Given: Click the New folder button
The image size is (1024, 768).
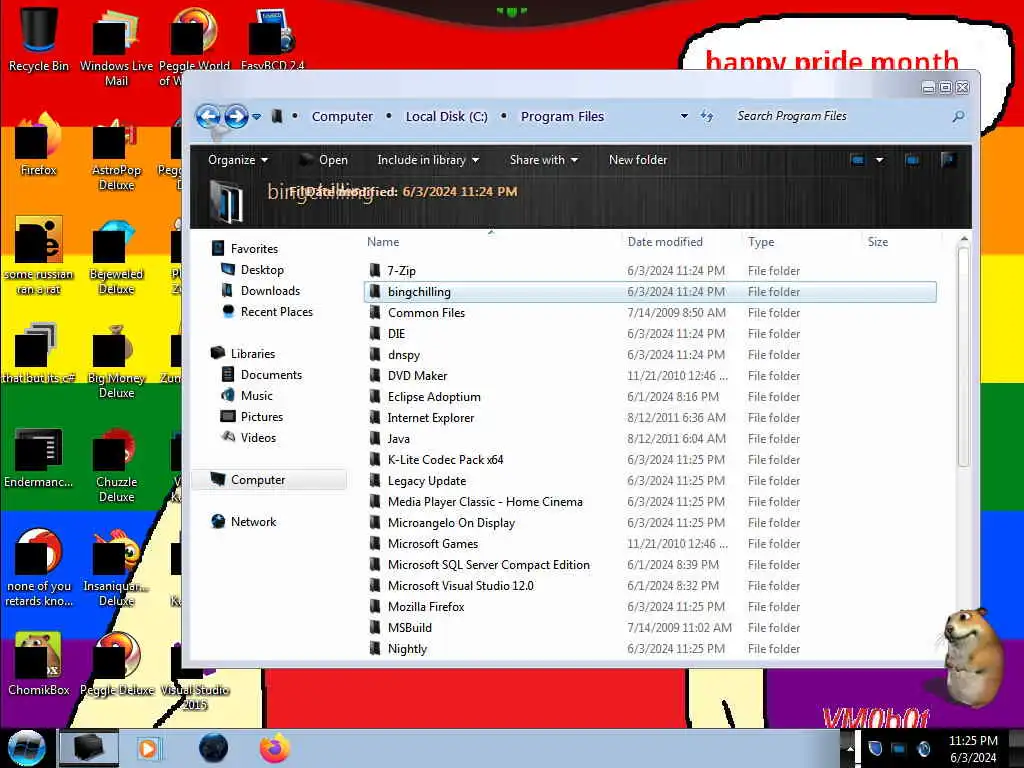Looking at the screenshot, I should [x=637, y=160].
